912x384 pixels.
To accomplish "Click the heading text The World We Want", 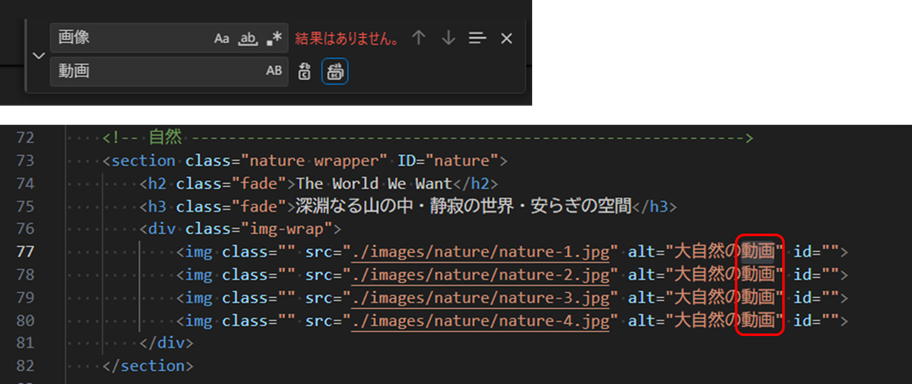I will tap(375, 184).
